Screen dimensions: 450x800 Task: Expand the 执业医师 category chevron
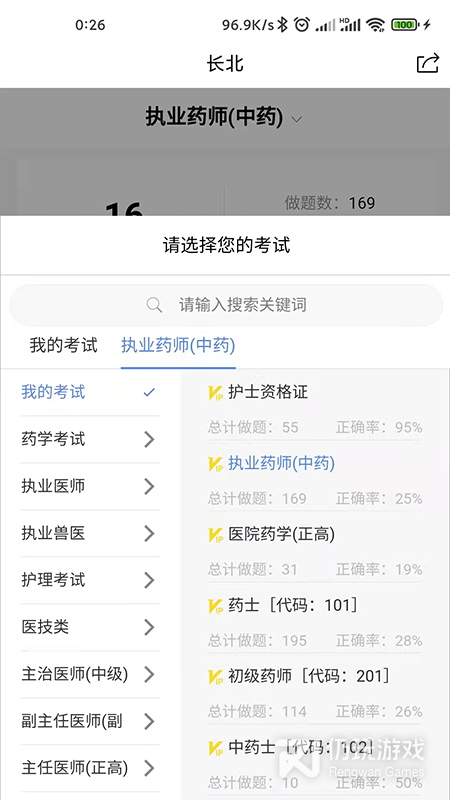click(149, 486)
